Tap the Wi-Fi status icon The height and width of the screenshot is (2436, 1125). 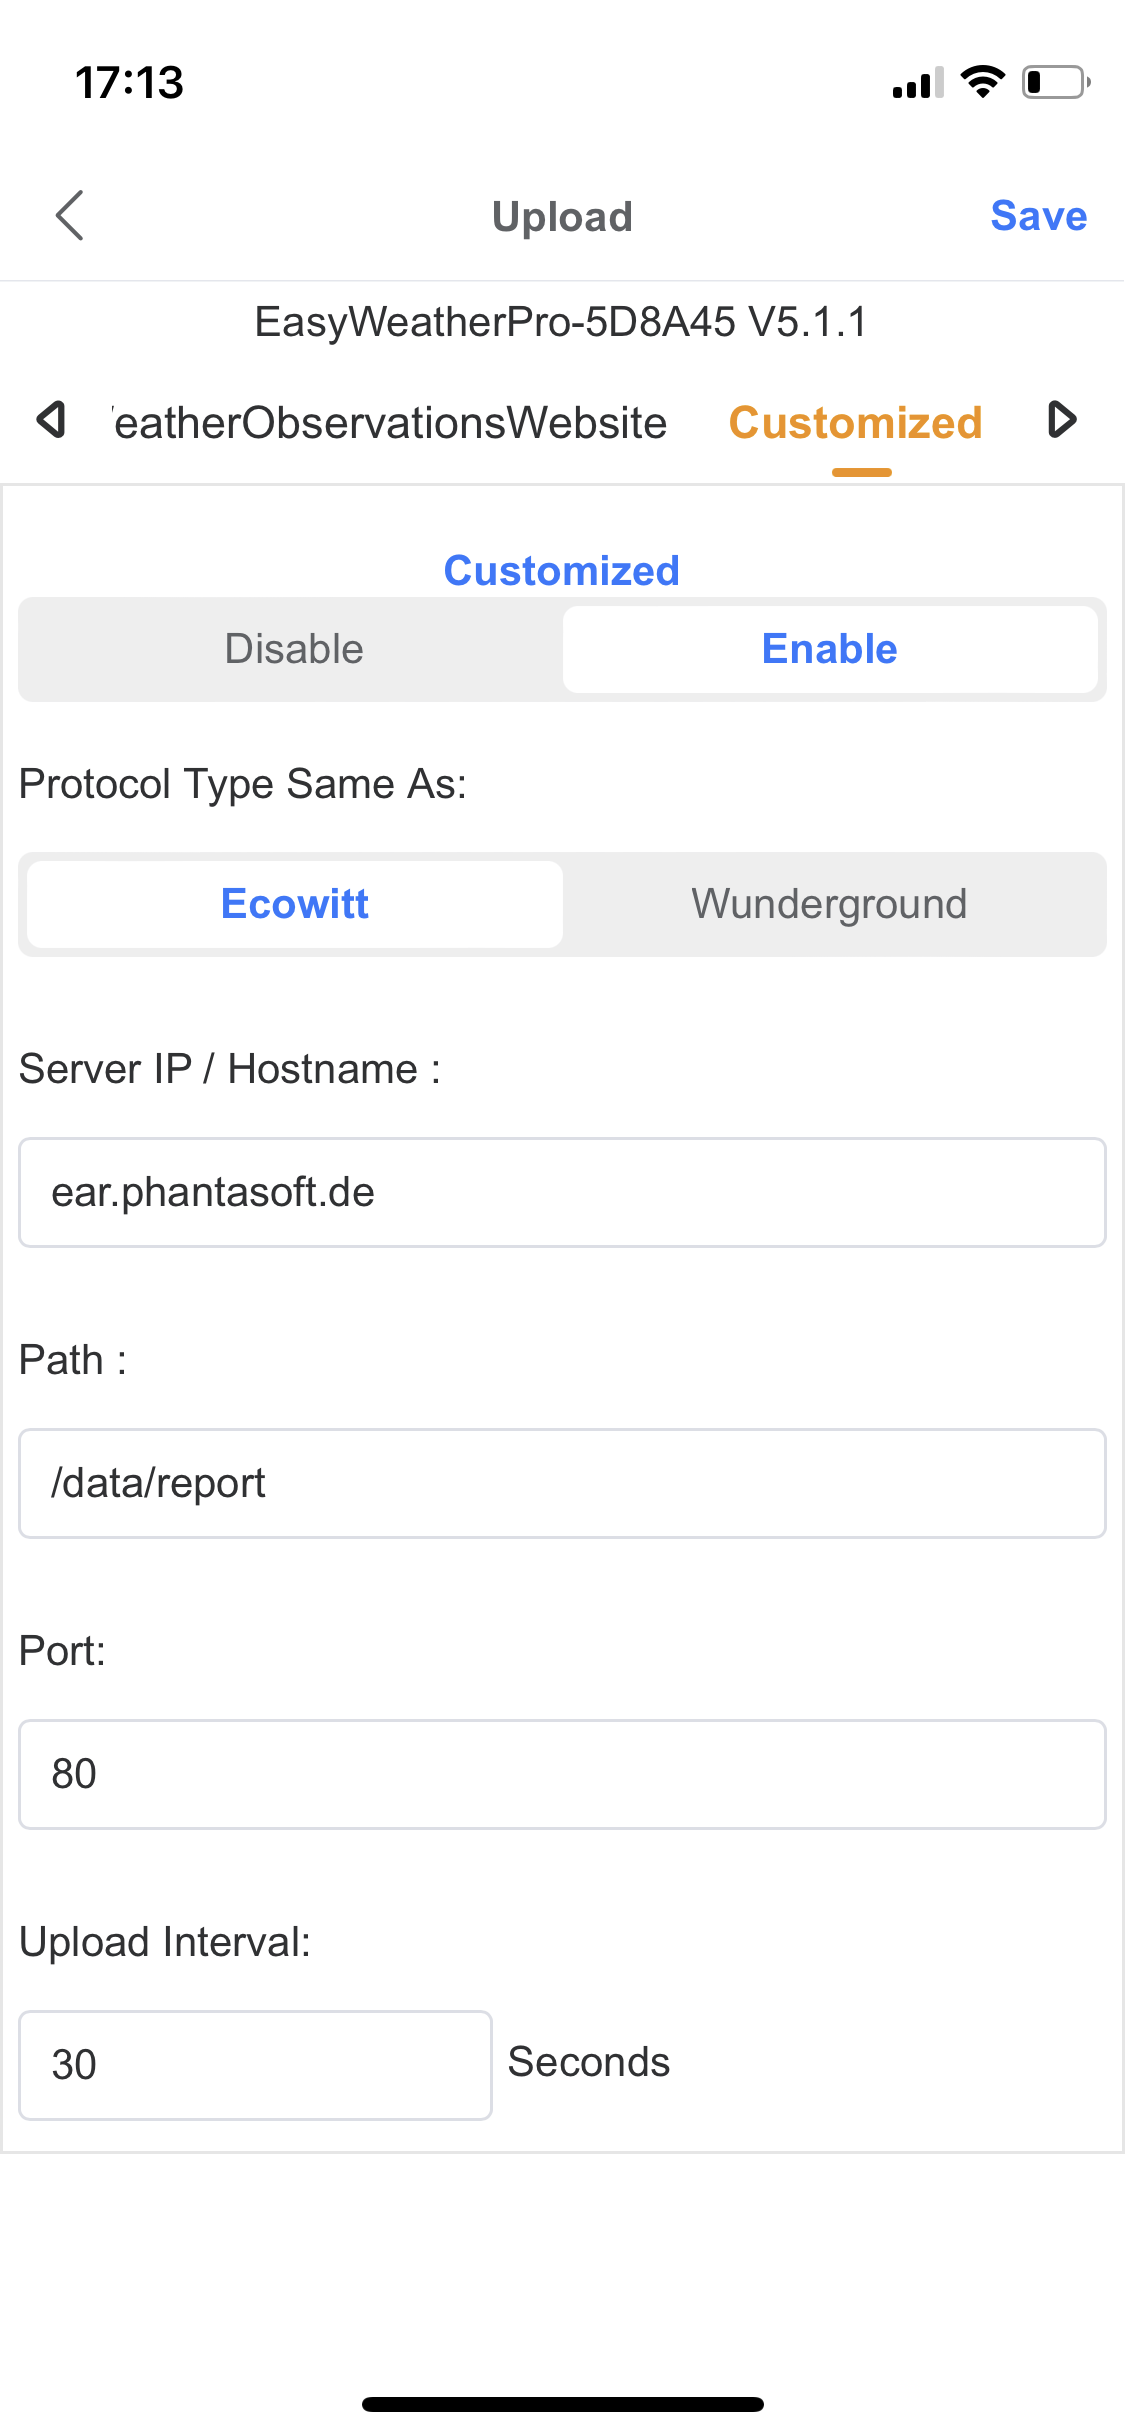pos(983,82)
